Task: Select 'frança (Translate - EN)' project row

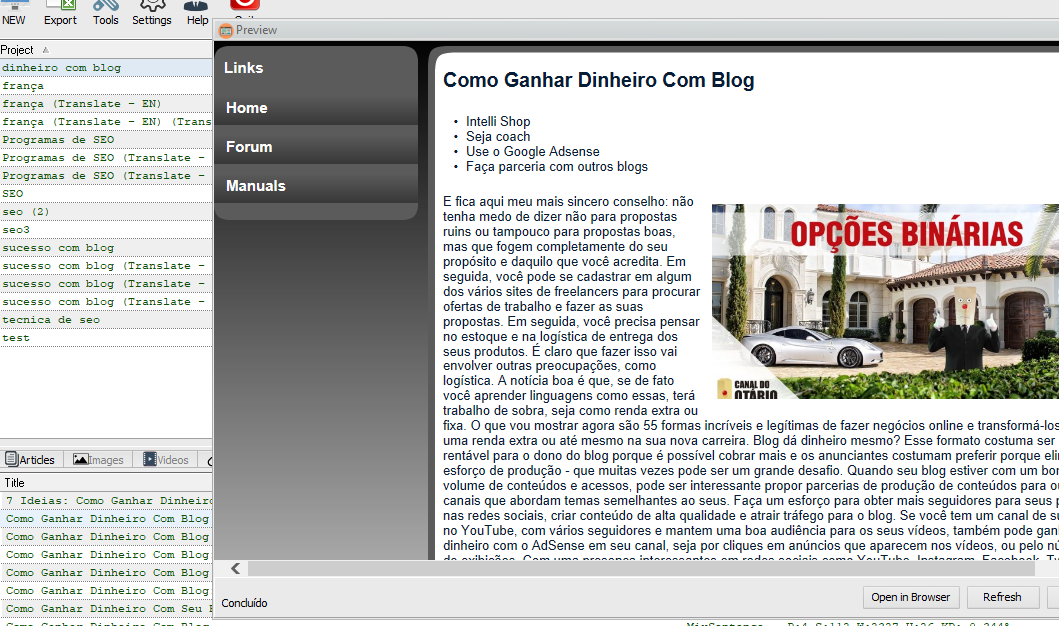Action: [106, 103]
